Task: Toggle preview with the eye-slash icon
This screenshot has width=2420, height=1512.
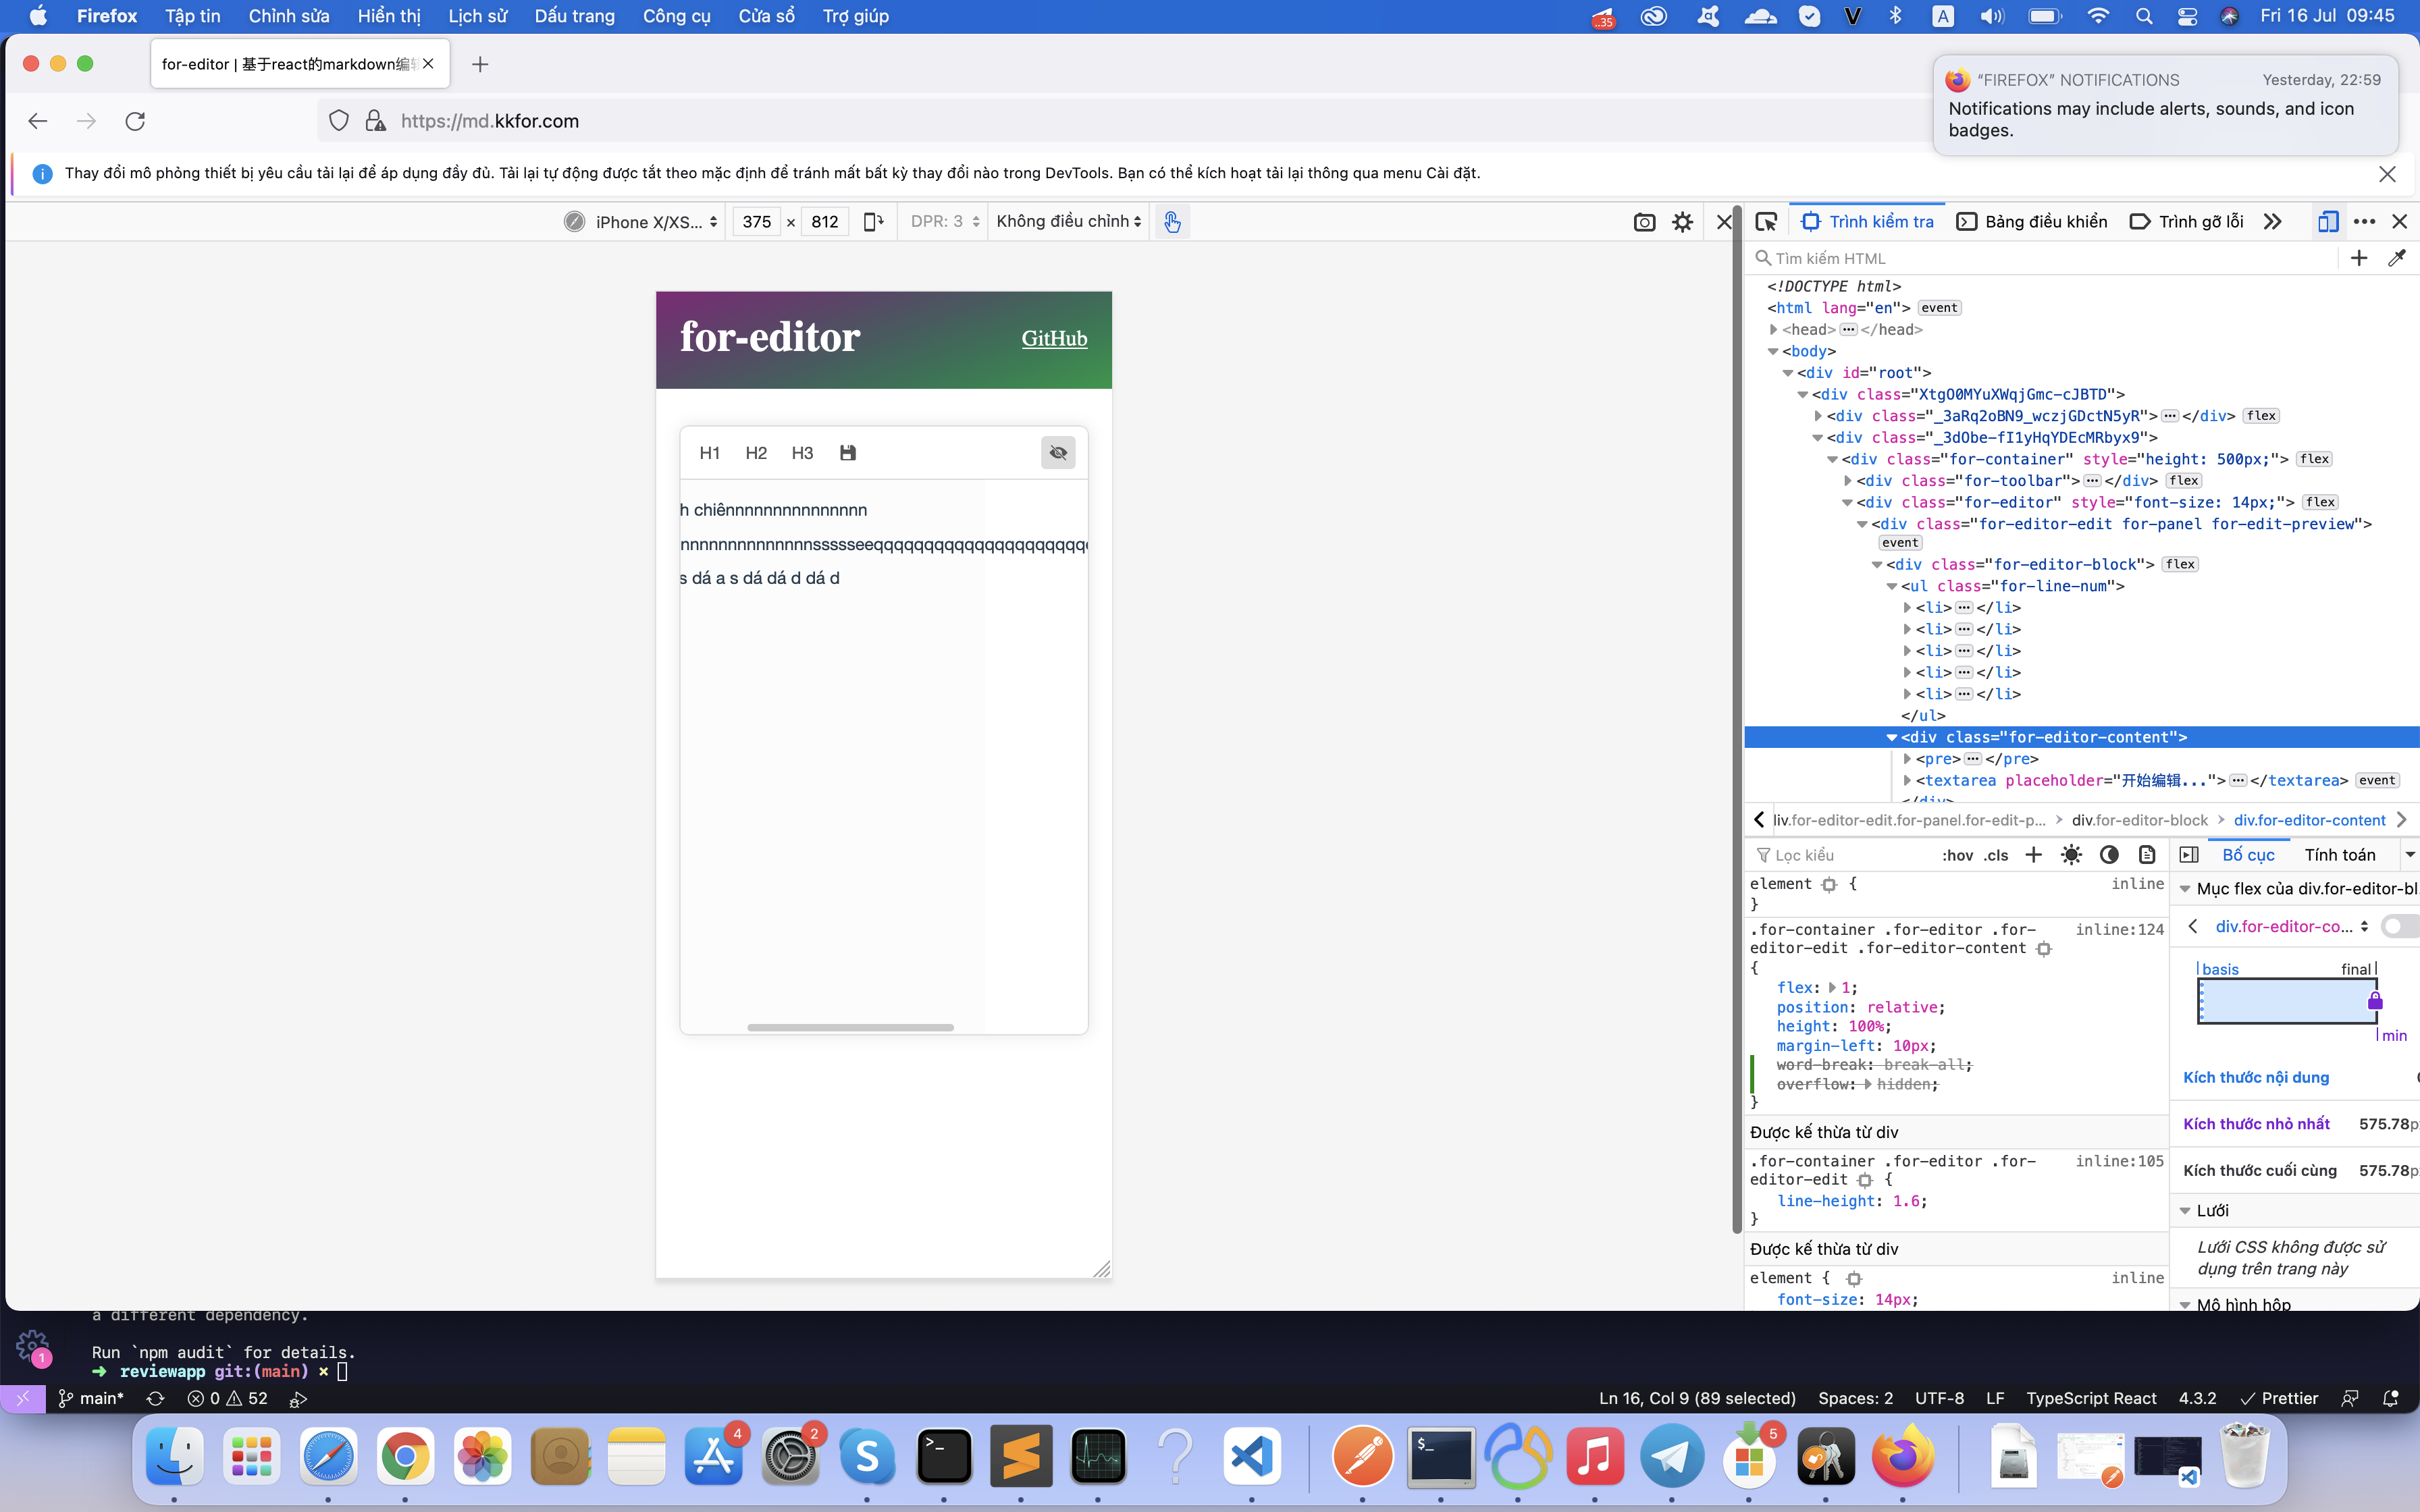Action: tap(1057, 453)
